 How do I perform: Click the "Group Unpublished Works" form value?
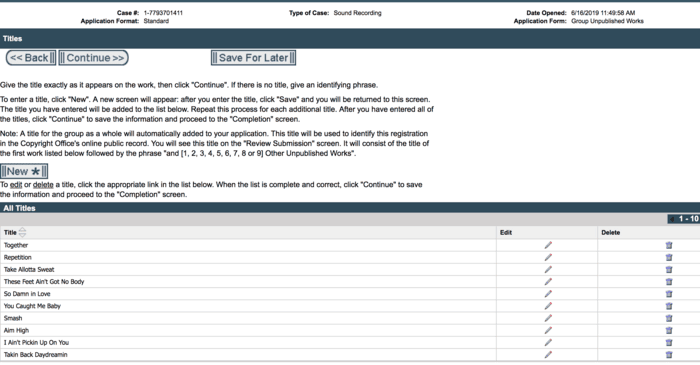click(x=607, y=21)
